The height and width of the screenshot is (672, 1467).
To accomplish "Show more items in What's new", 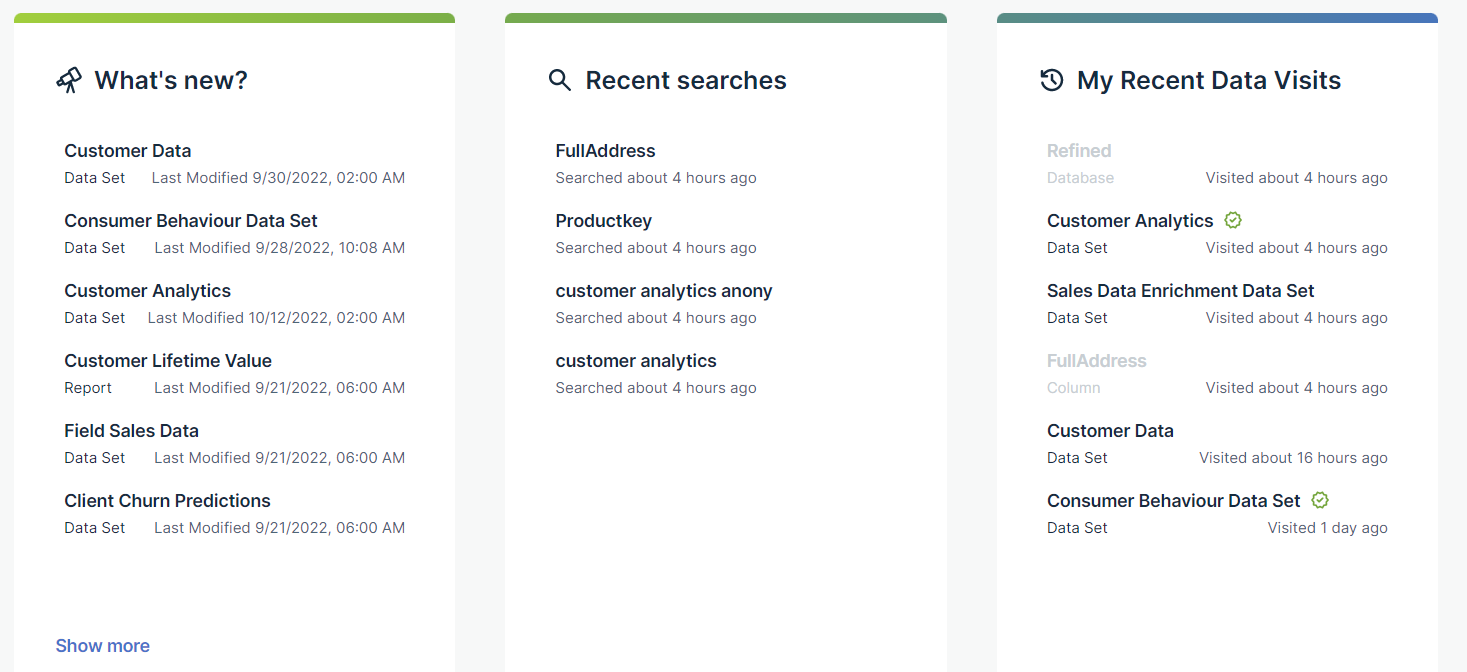I will tap(102, 646).
